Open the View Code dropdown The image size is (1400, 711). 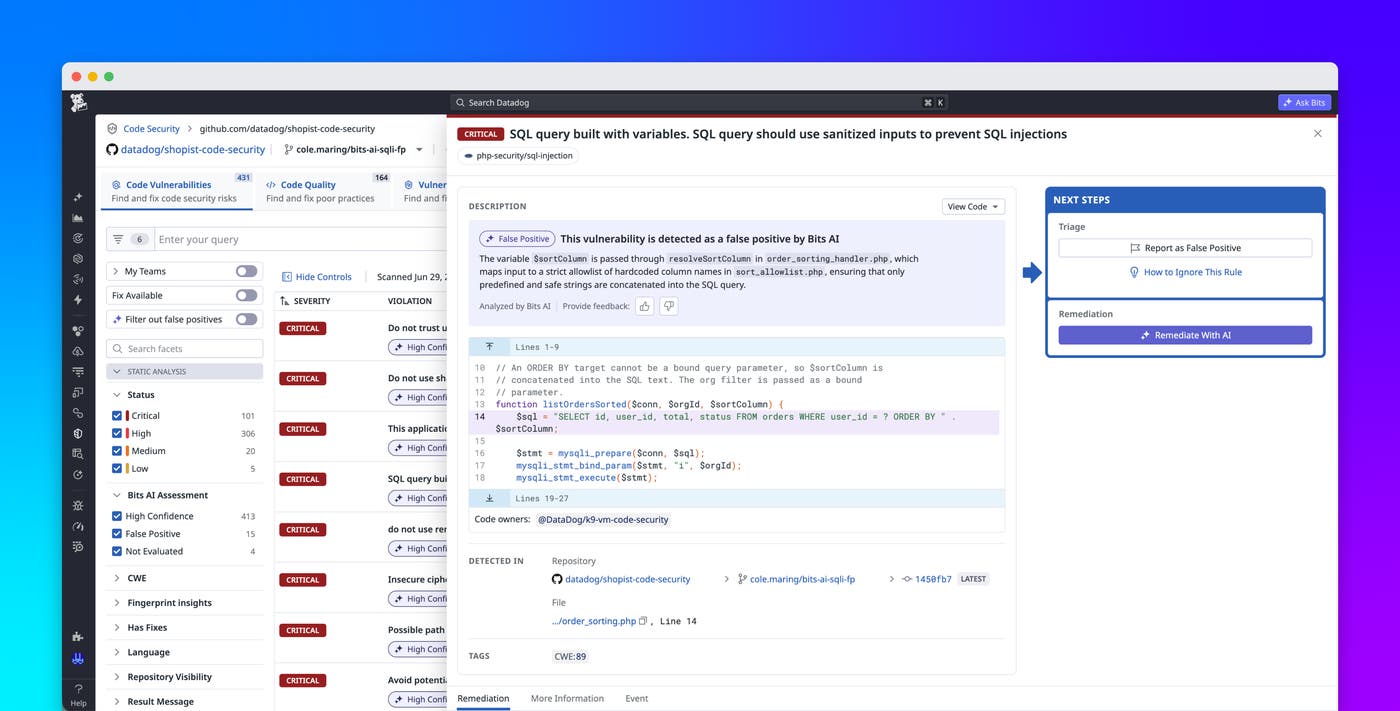click(x=973, y=206)
